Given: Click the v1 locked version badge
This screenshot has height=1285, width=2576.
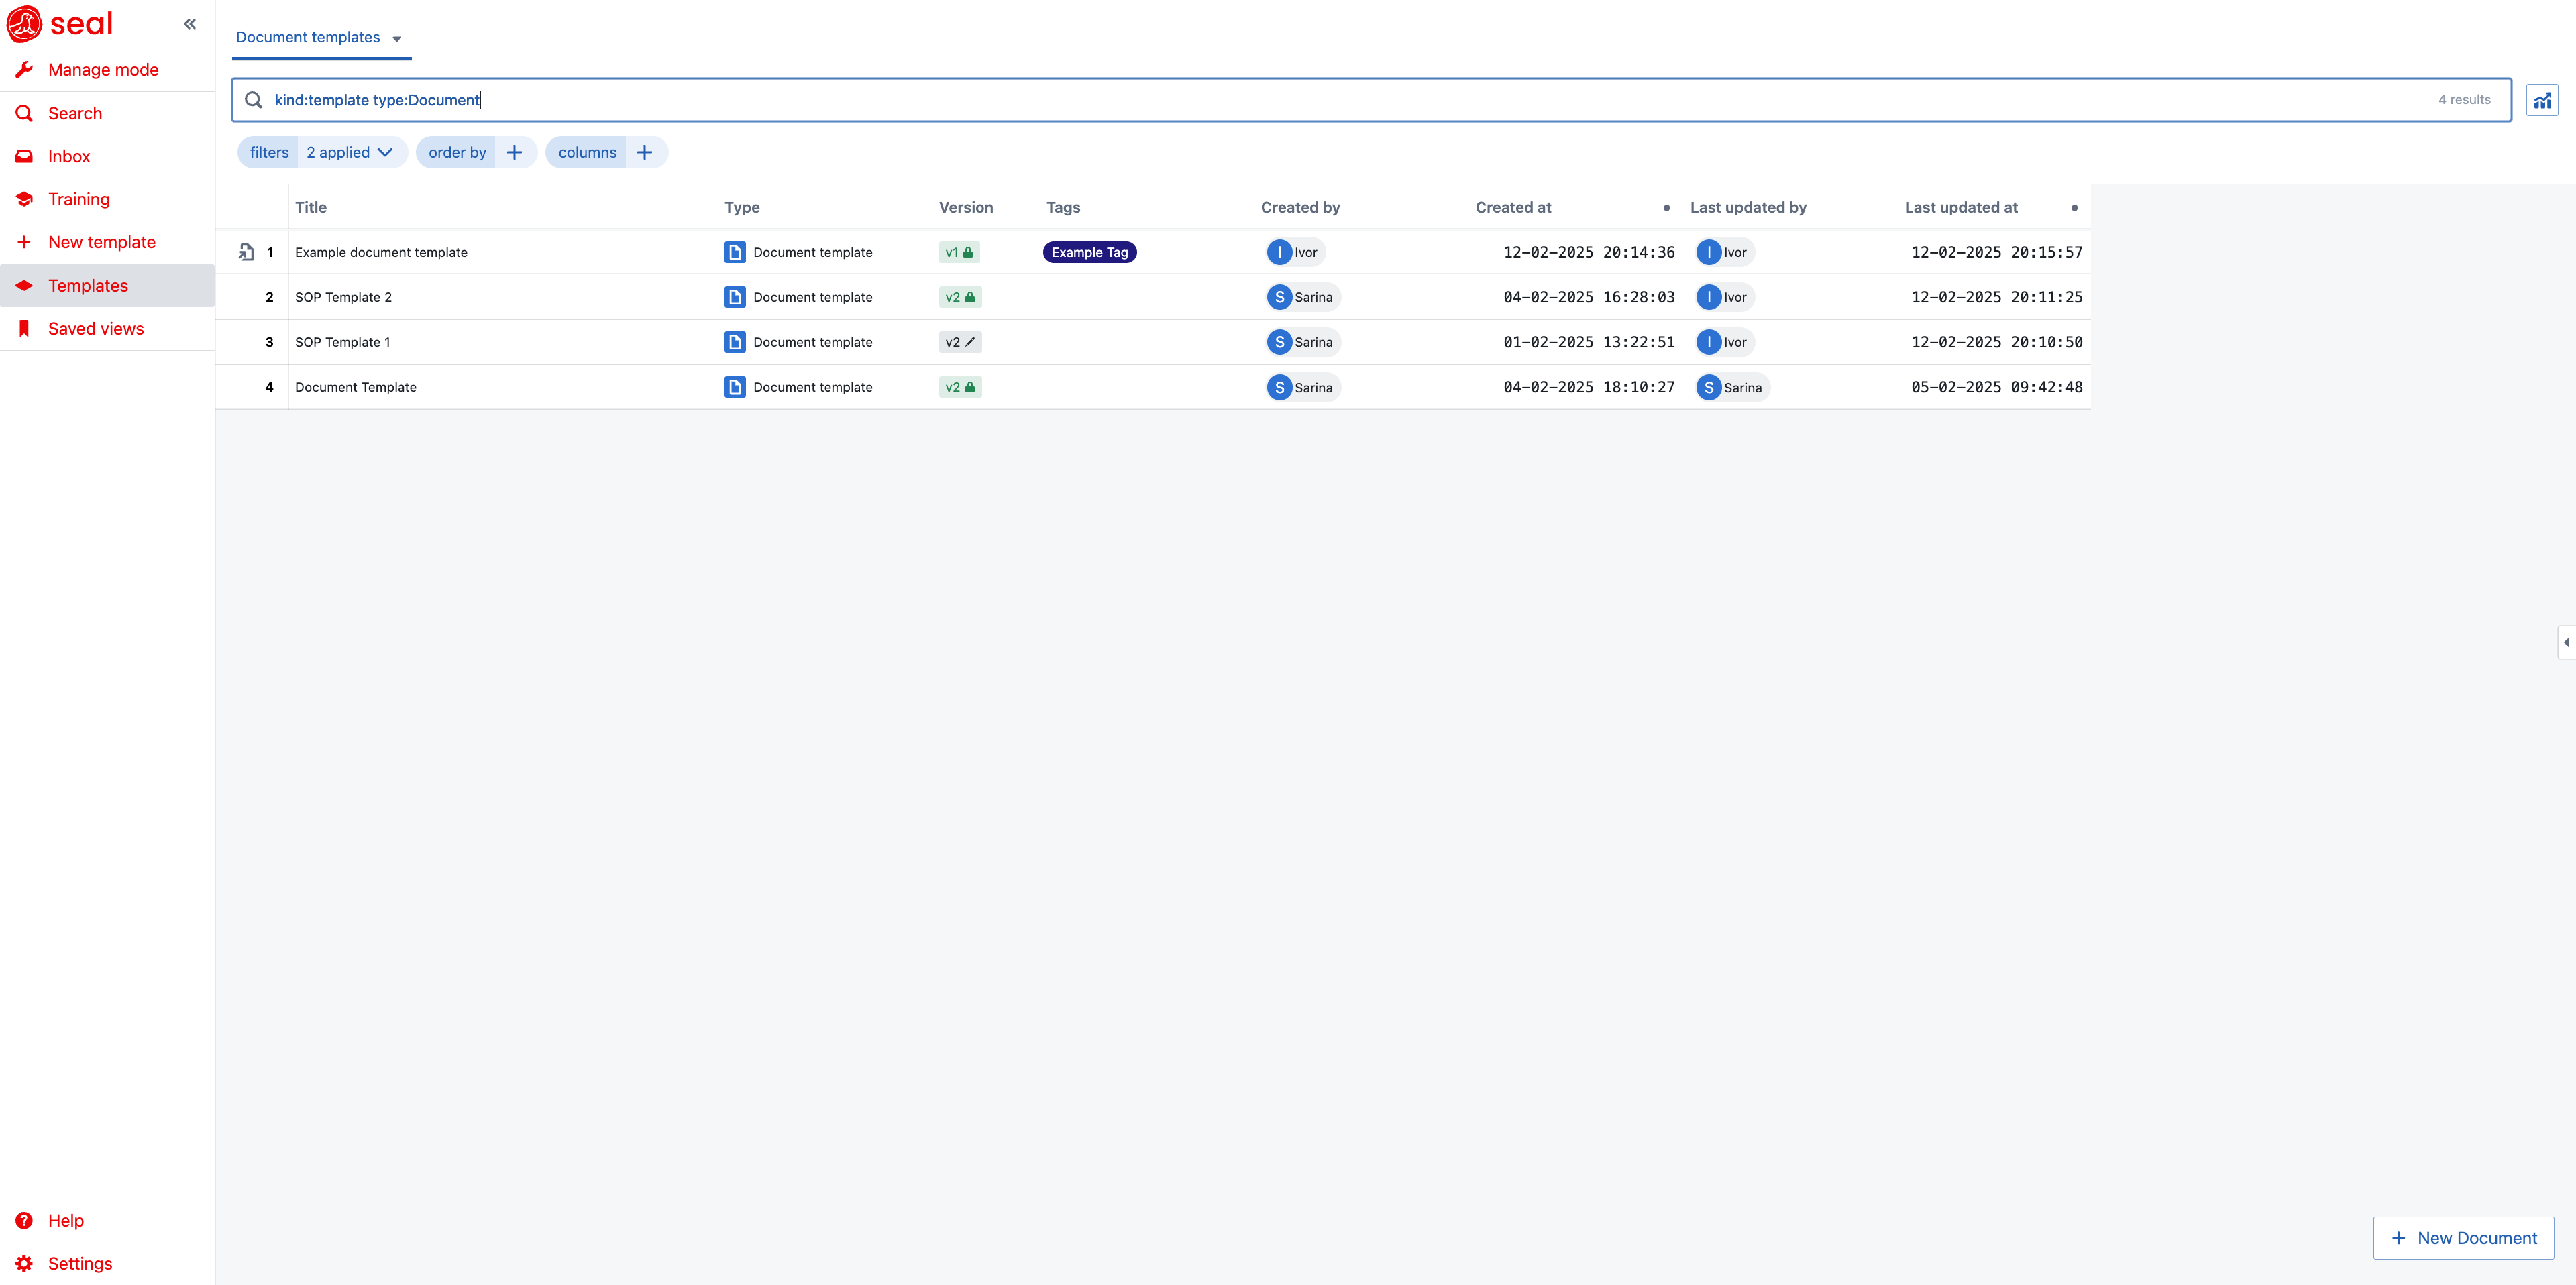Looking at the screenshot, I should (x=959, y=252).
